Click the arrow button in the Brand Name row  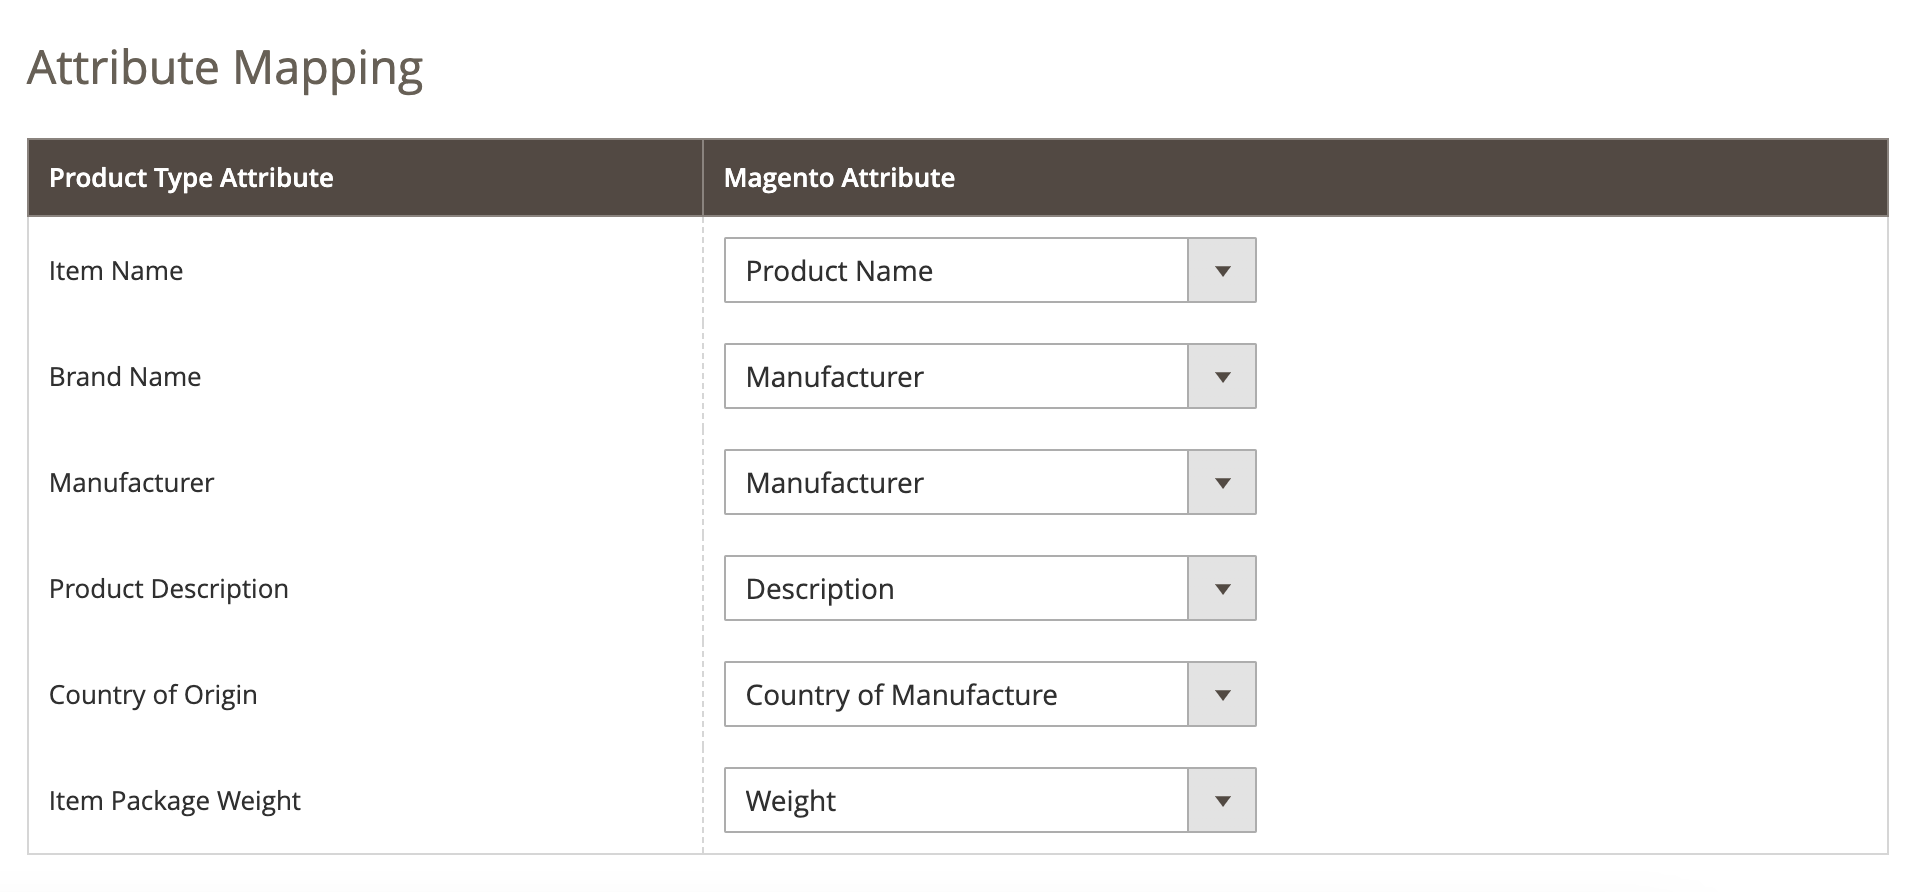(1221, 376)
